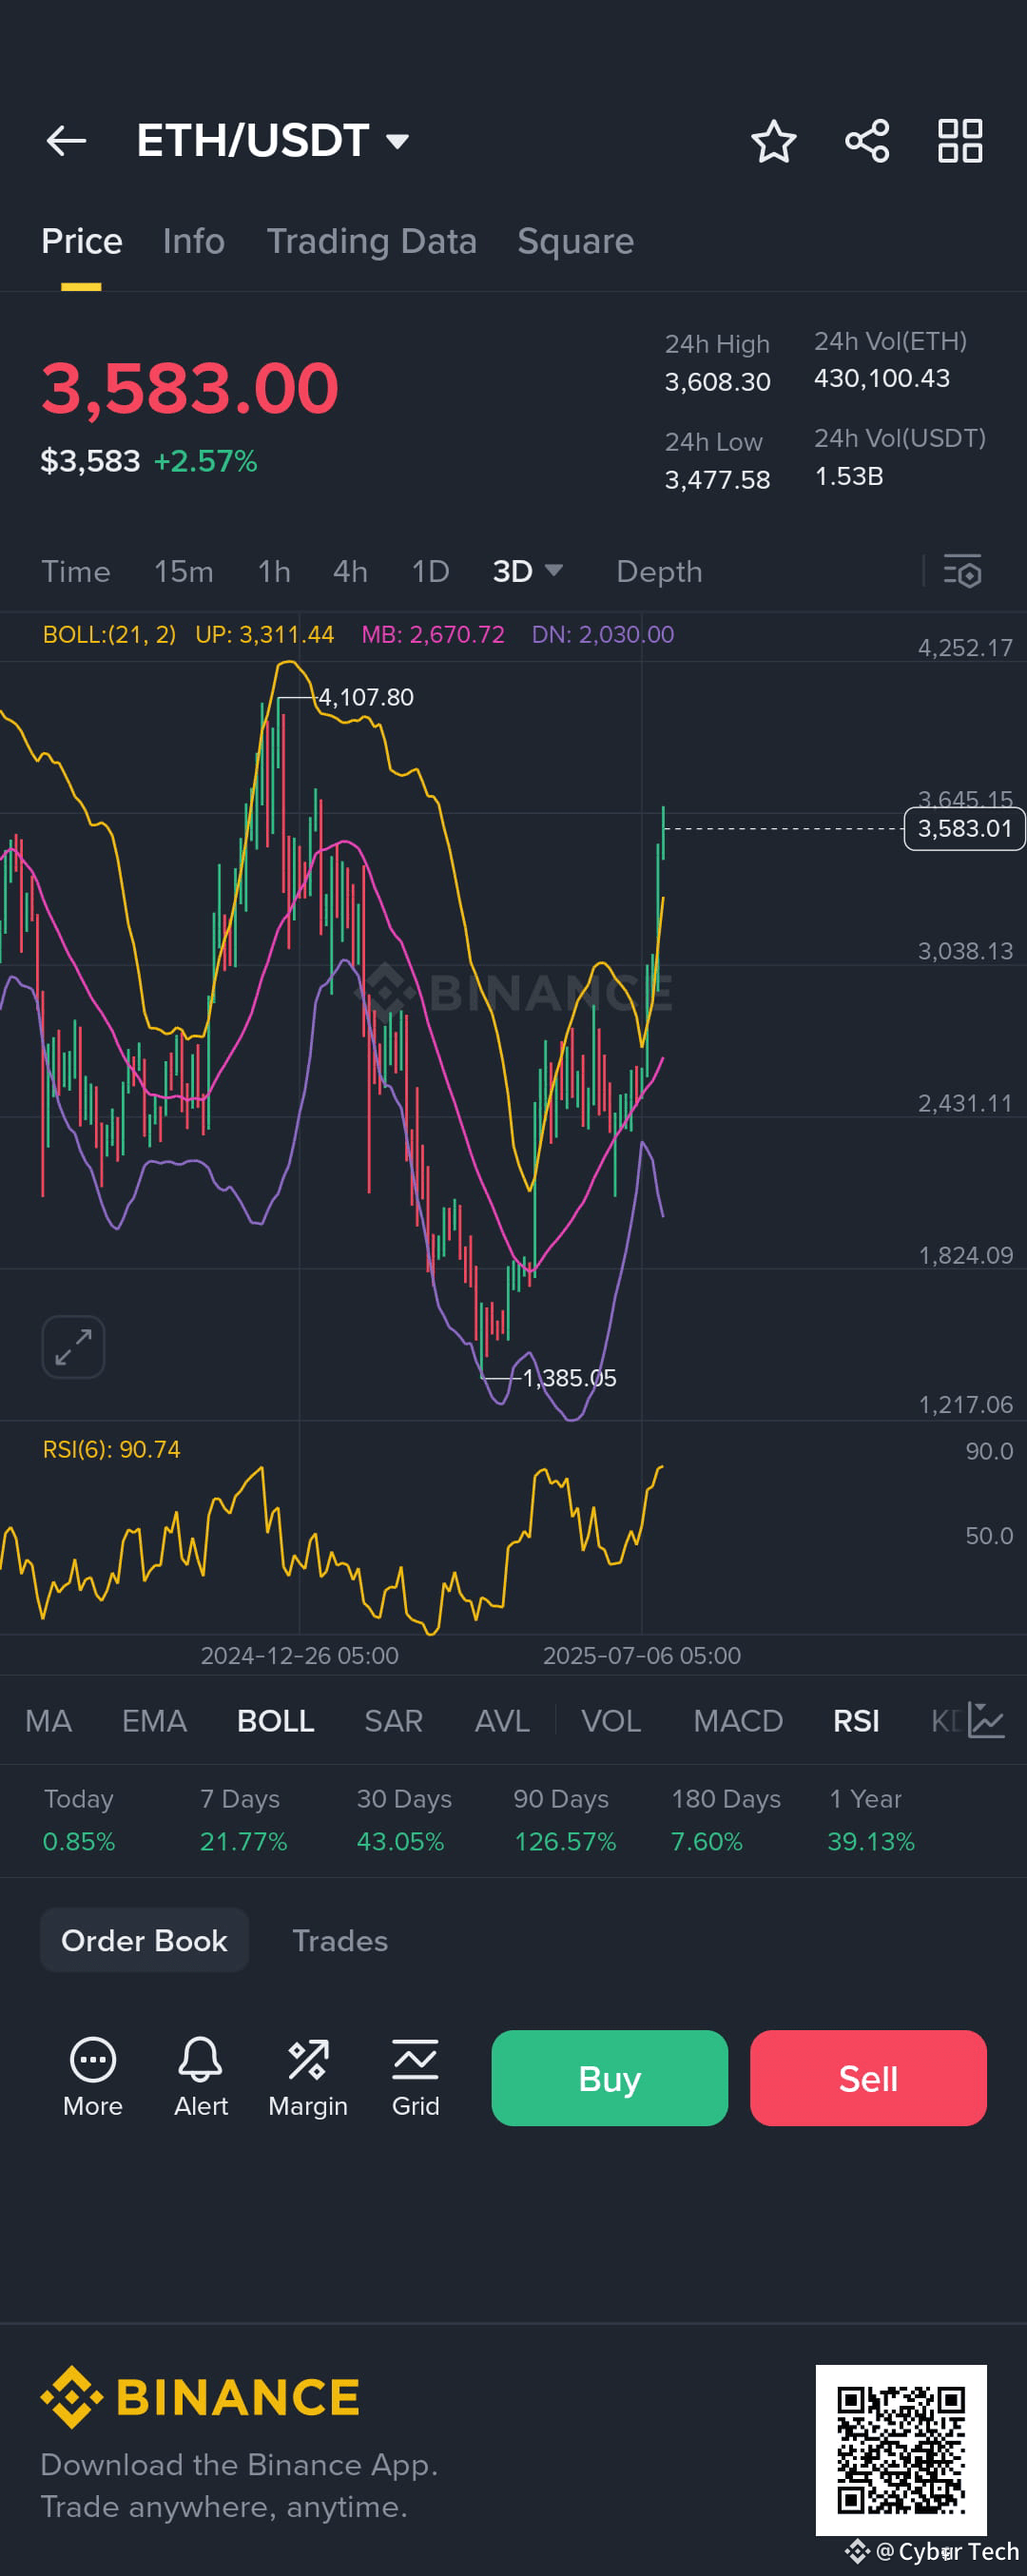Expand chart to fullscreen
This screenshot has width=1027, height=2576.
pos(73,1347)
